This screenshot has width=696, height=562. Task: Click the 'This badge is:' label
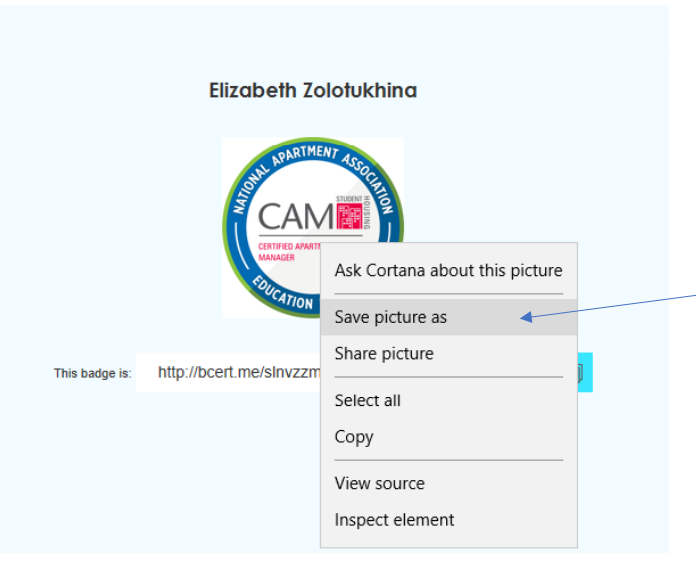tap(93, 373)
